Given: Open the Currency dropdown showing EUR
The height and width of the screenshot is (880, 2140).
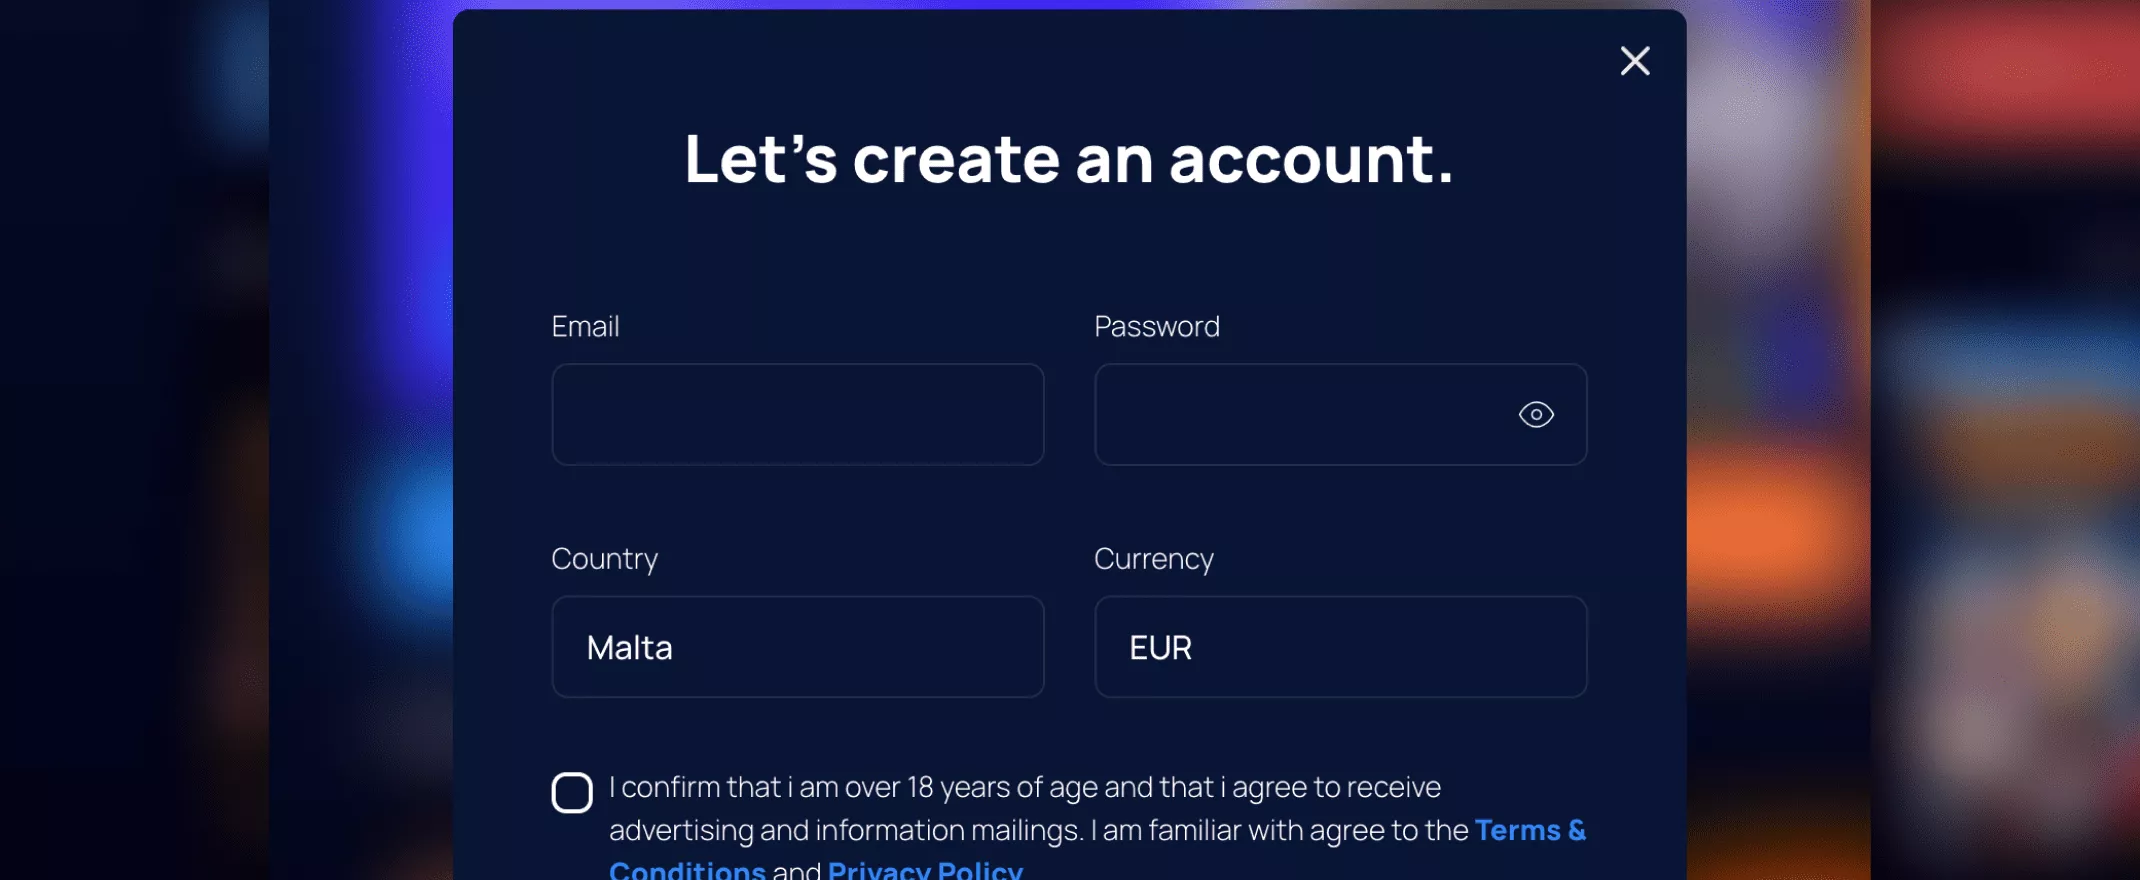Looking at the screenshot, I should [x=1341, y=647].
